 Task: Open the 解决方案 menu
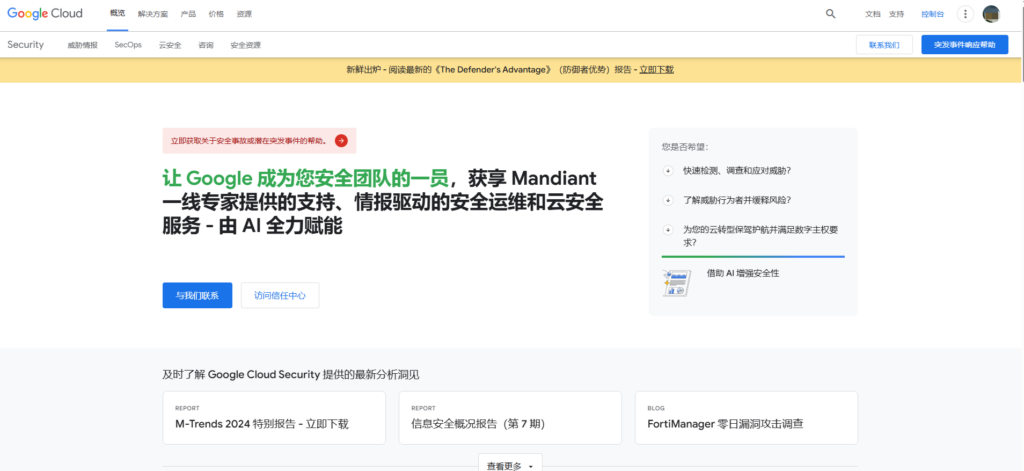point(153,14)
